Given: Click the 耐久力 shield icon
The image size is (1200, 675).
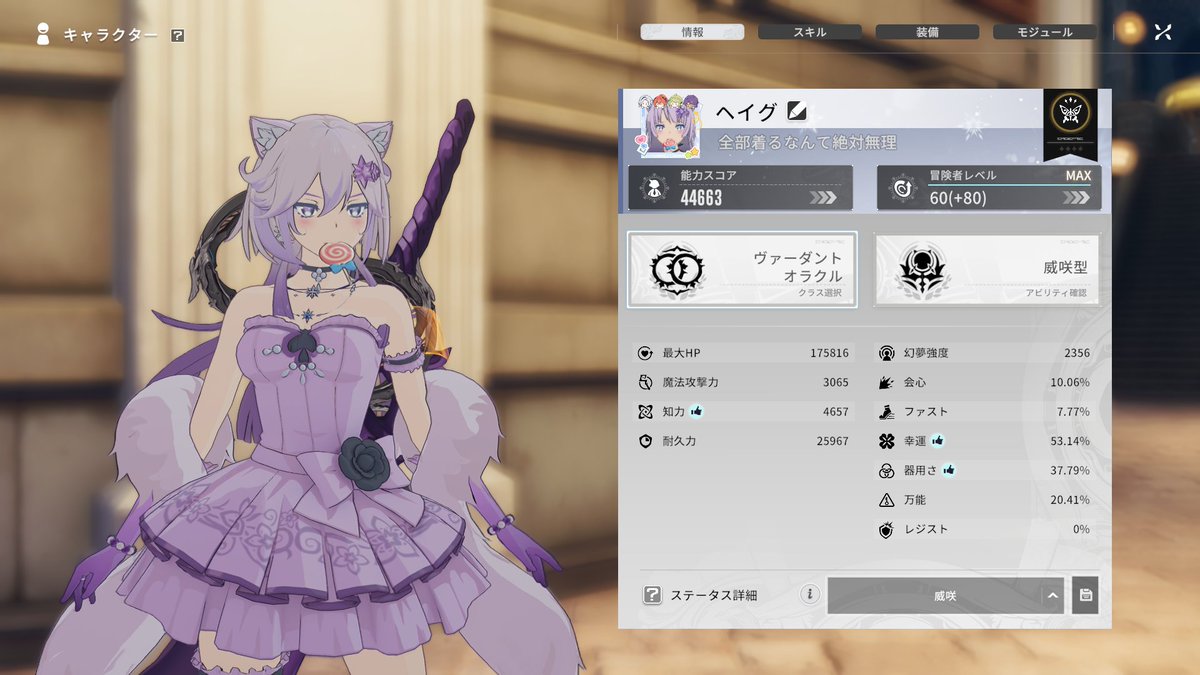Looking at the screenshot, I should tap(645, 441).
